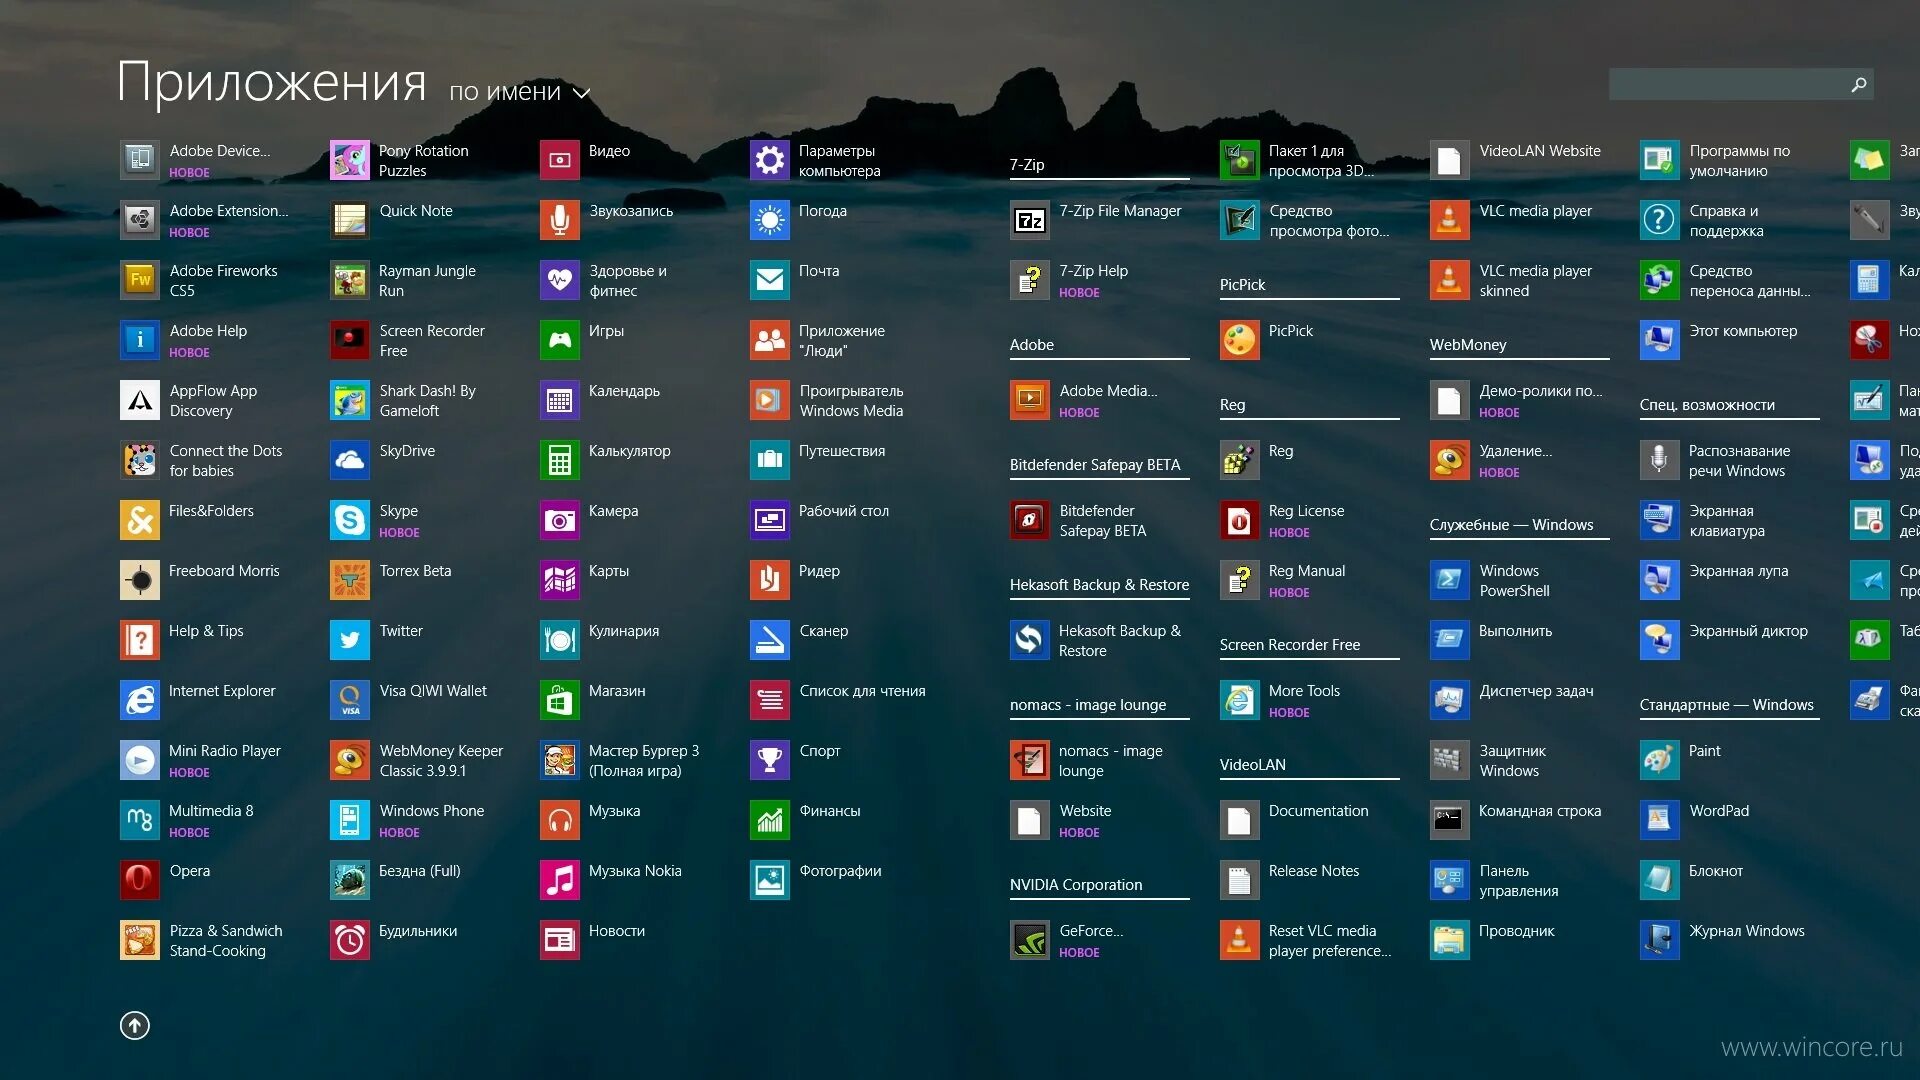This screenshot has height=1080, width=1920.
Task: Click the 'Выполнить' label
Action: click(1516, 631)
